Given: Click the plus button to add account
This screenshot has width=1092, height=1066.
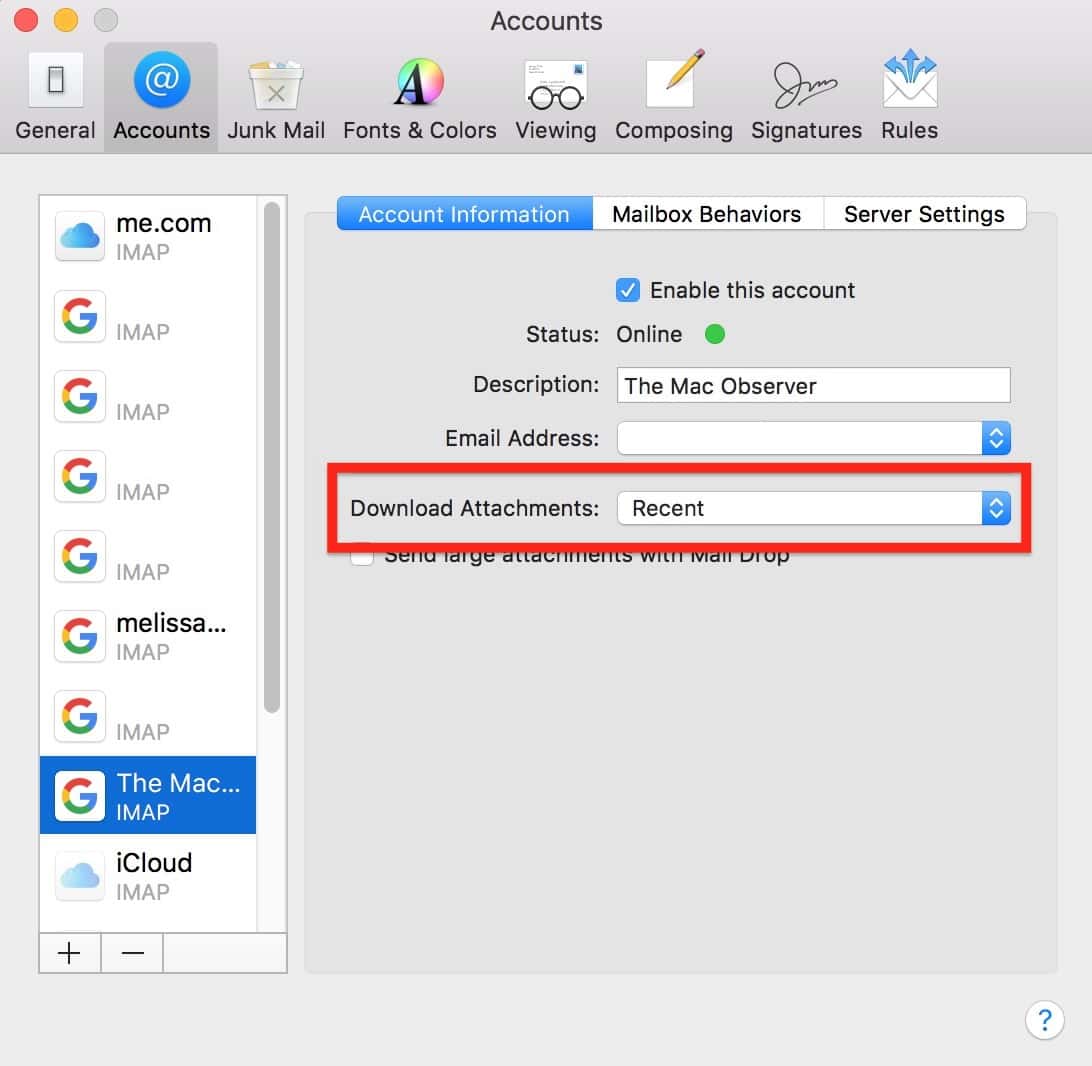Looking at the screenshot, I should tap(69, 953).
